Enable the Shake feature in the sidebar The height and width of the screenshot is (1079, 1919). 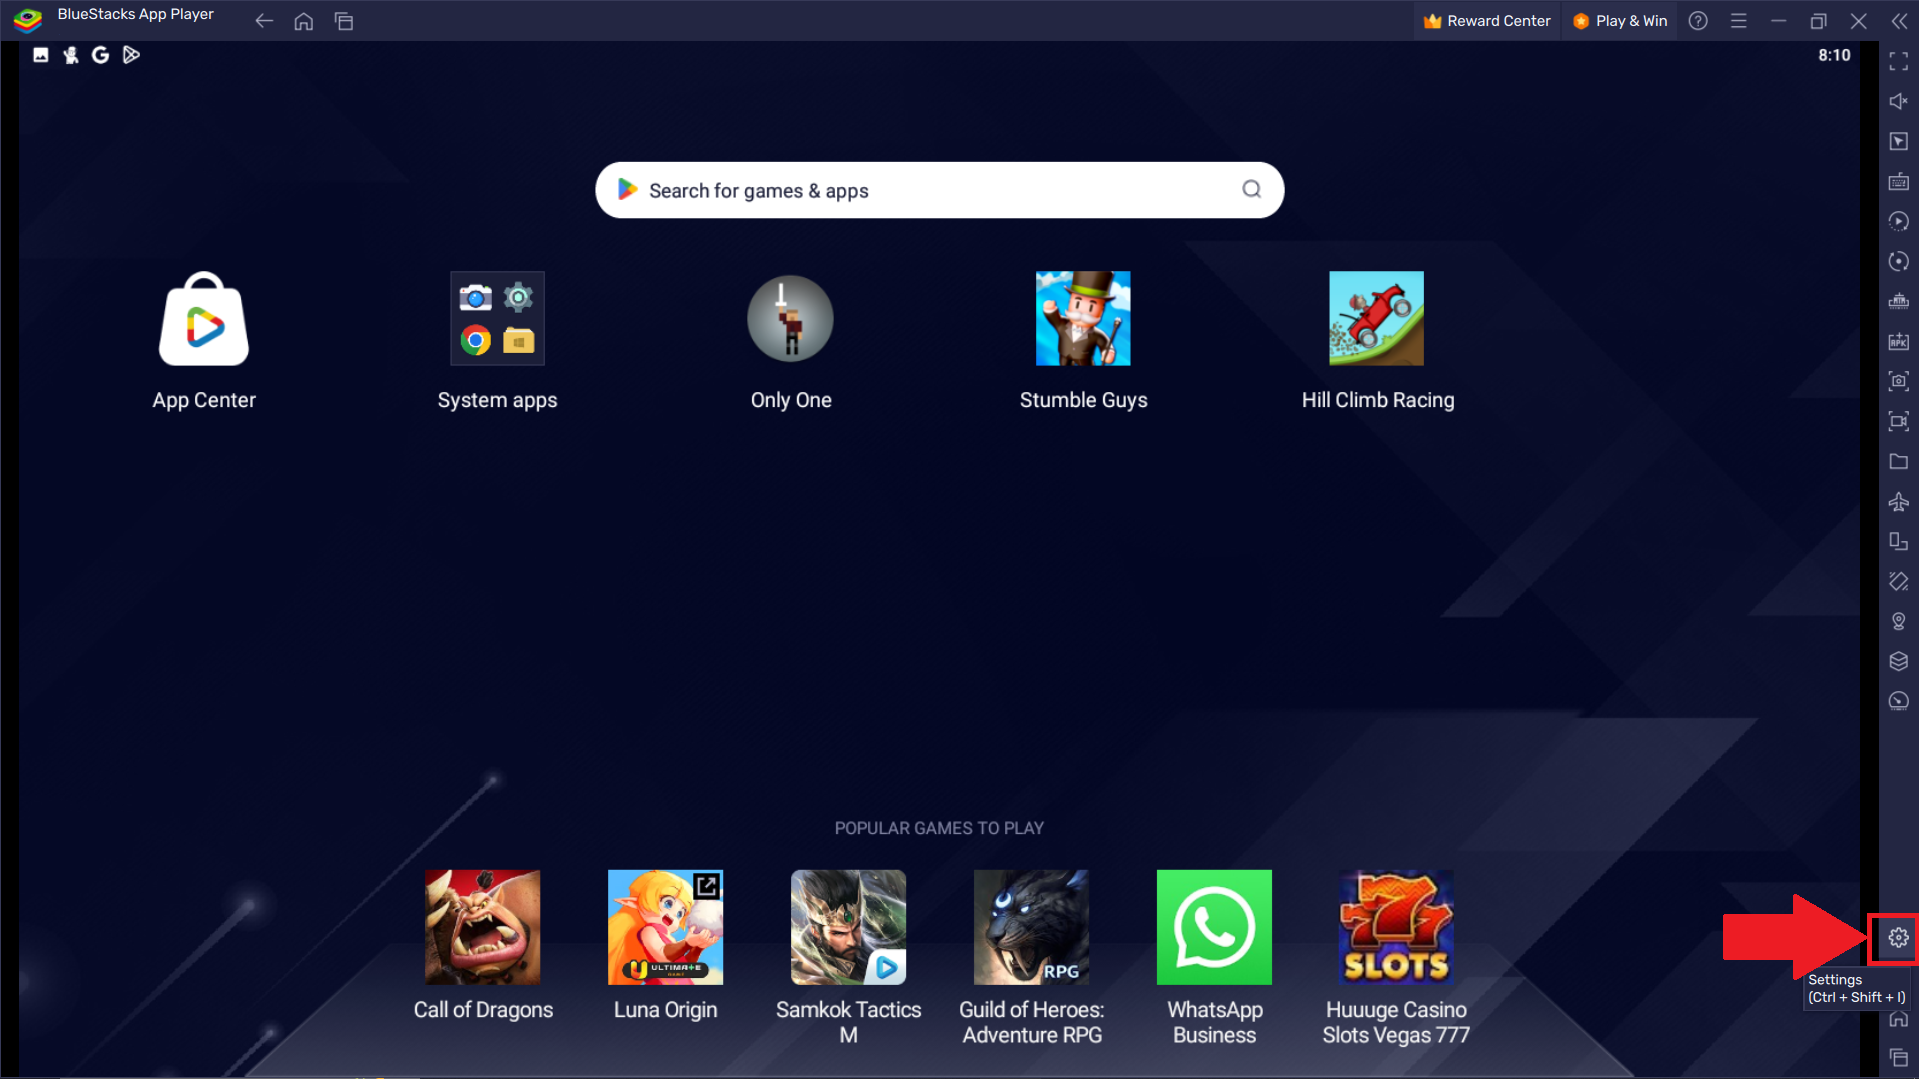[1898, 581]
